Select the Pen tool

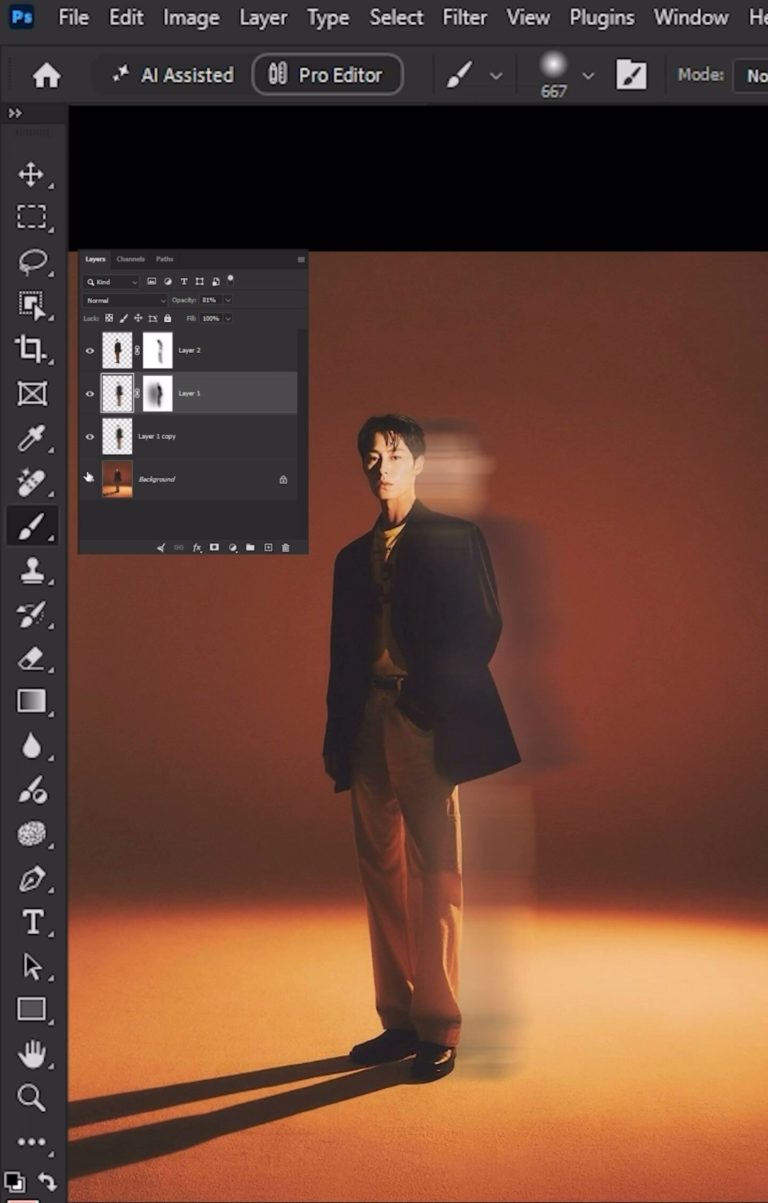[x=31, y=879]
